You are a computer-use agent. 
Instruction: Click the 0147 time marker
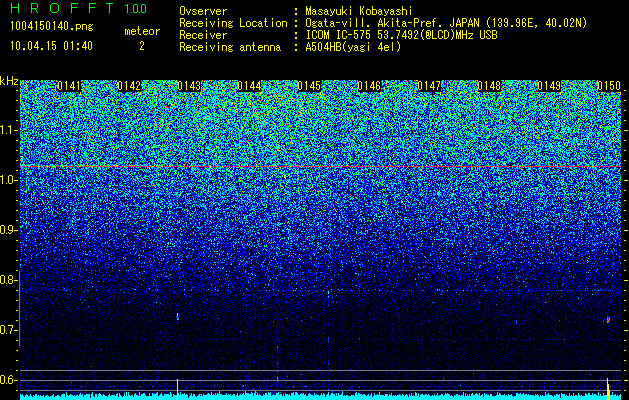coord(429,86)
